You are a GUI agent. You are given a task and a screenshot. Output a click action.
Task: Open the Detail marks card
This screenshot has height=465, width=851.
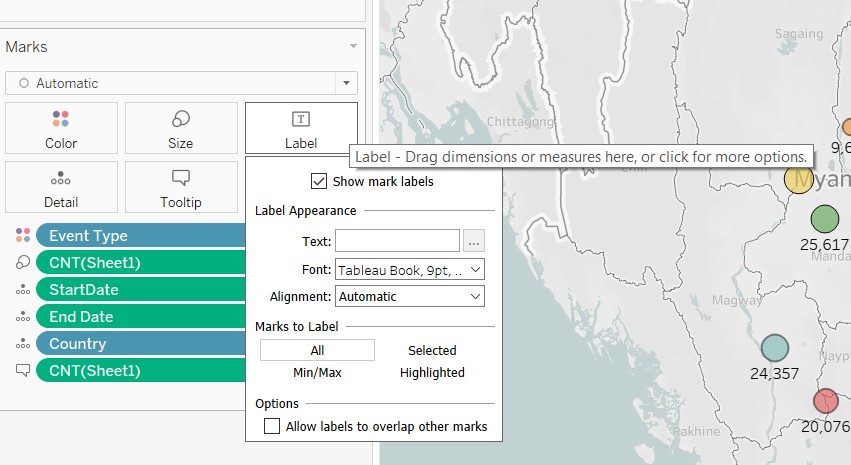click(61, 187)
